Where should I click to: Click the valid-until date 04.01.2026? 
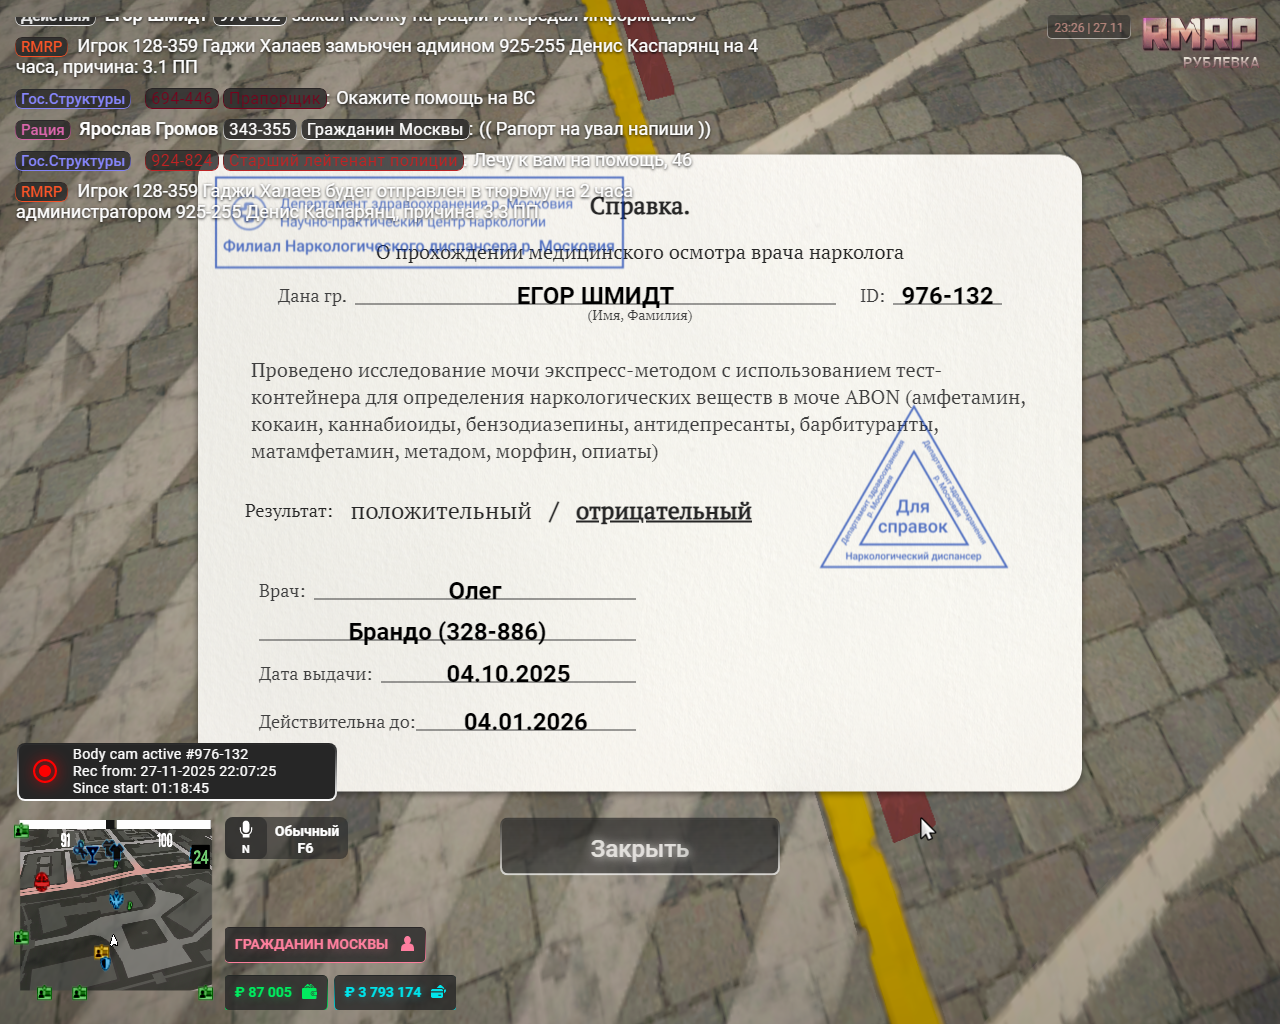(525, 722)
